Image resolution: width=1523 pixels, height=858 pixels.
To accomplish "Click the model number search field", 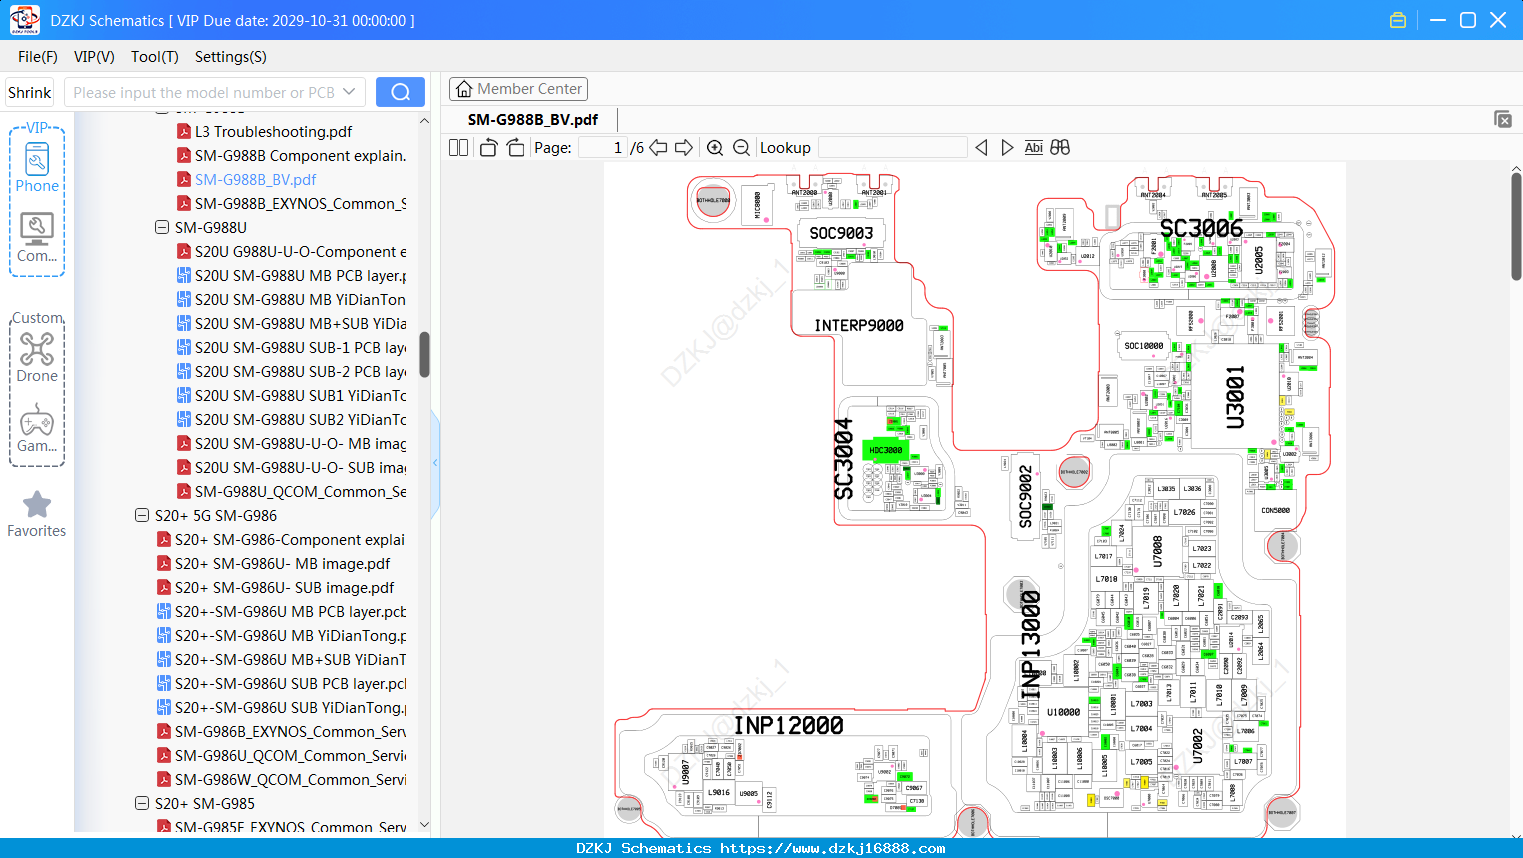I will pyautogui.click(x=203, y=92).
